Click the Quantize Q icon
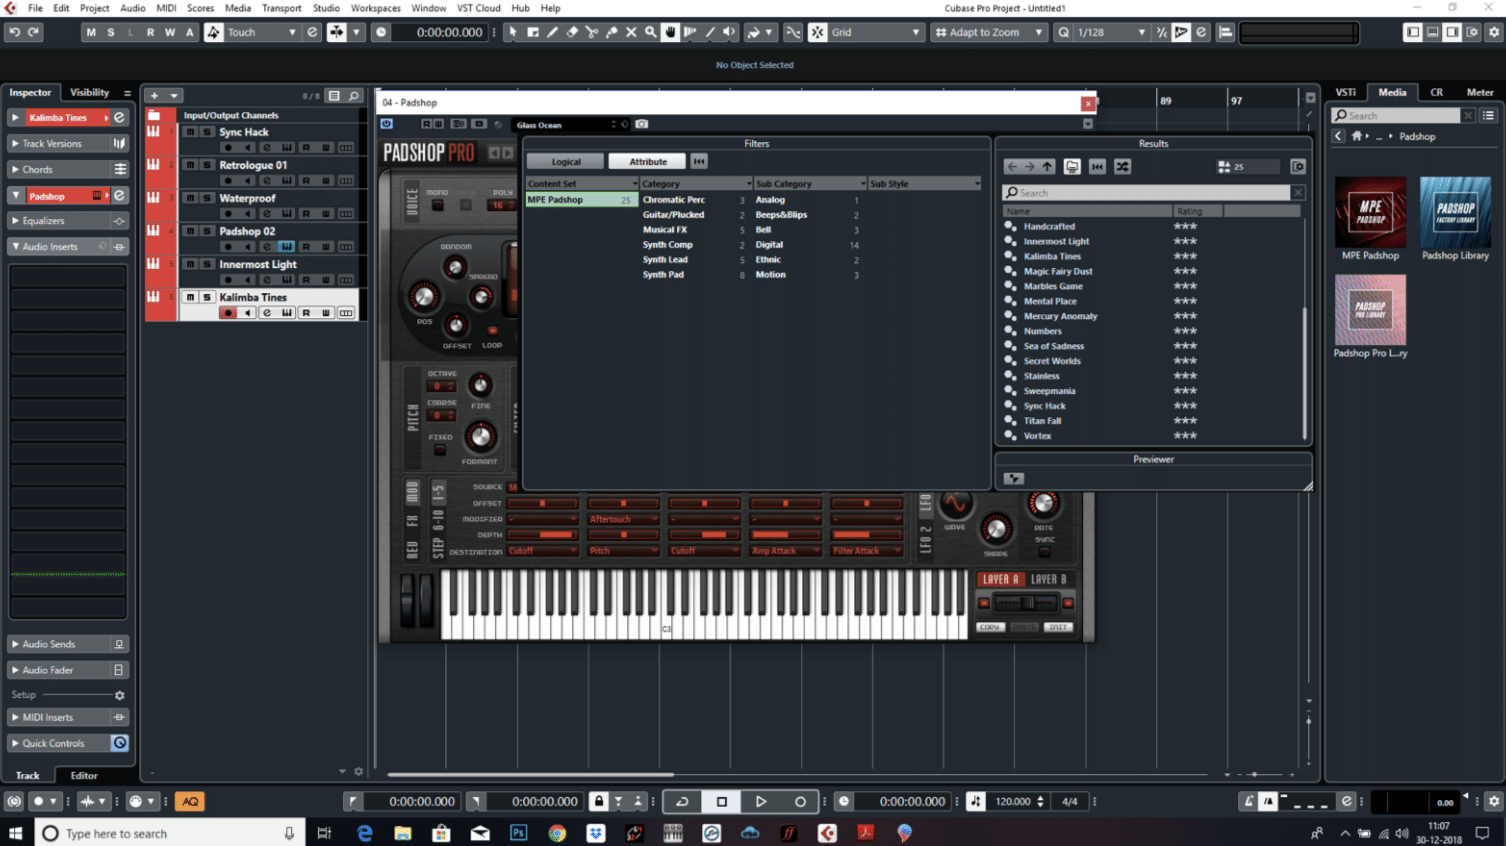This screenshot has height=846, width=1506. click(x=1064, y=32)
